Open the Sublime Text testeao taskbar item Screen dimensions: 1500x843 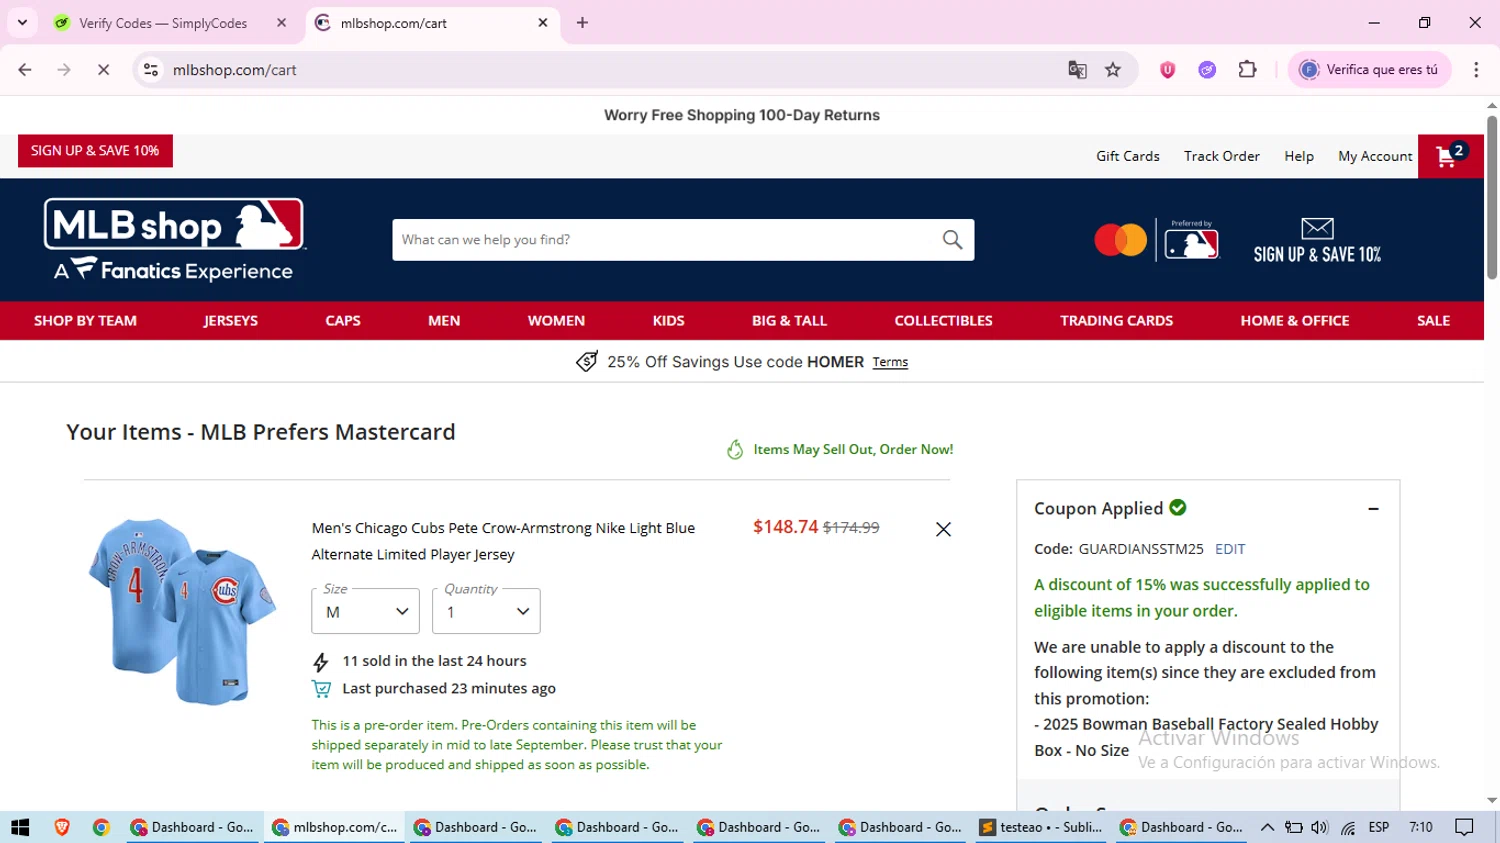coord(1041,827)
